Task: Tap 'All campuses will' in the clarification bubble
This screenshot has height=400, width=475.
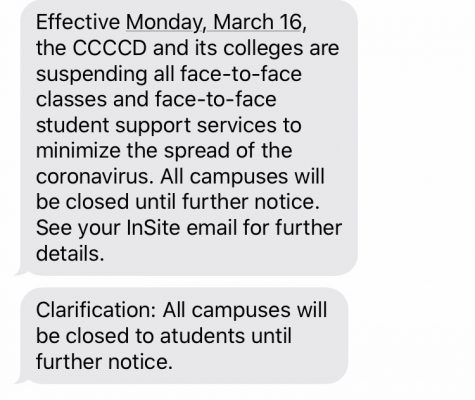Action: point(245,310)
